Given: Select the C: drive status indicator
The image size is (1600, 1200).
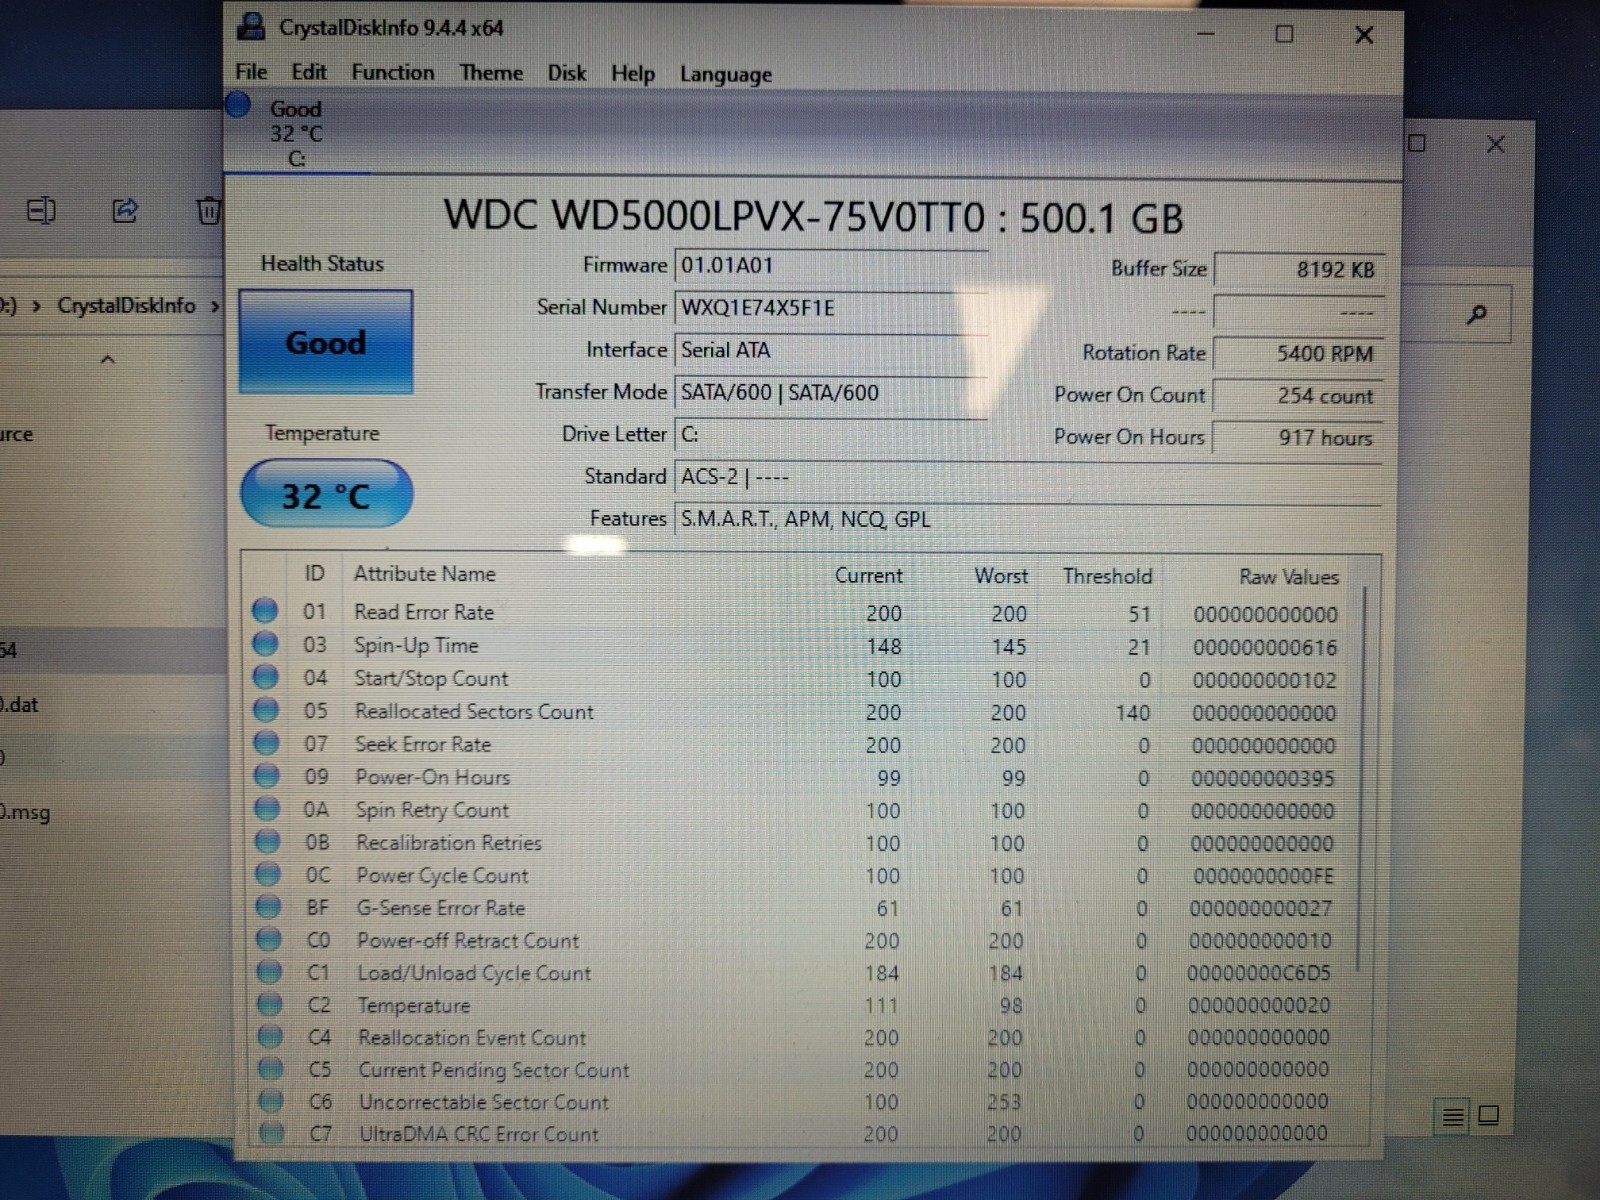Looking at the screenshot, I should (x=296, y=133).
